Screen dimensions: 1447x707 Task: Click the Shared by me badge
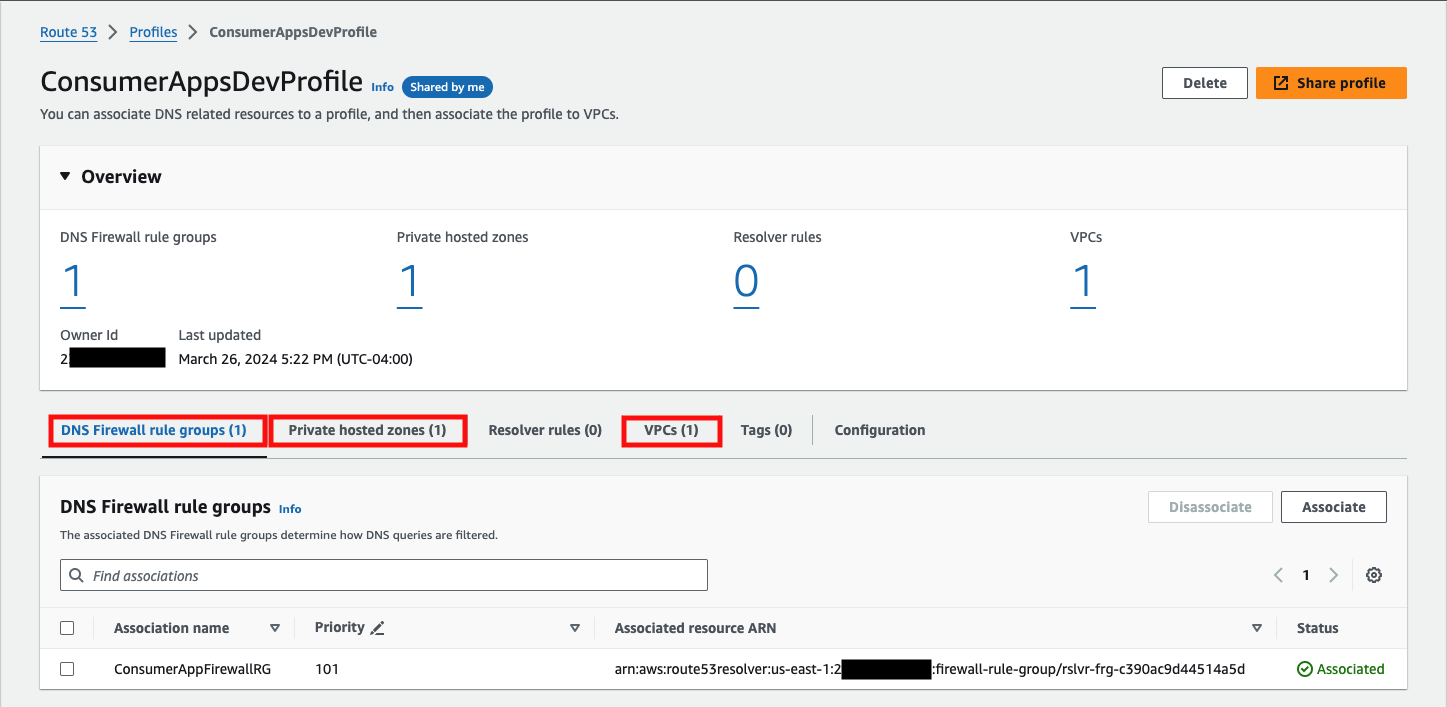pos(447,87)
